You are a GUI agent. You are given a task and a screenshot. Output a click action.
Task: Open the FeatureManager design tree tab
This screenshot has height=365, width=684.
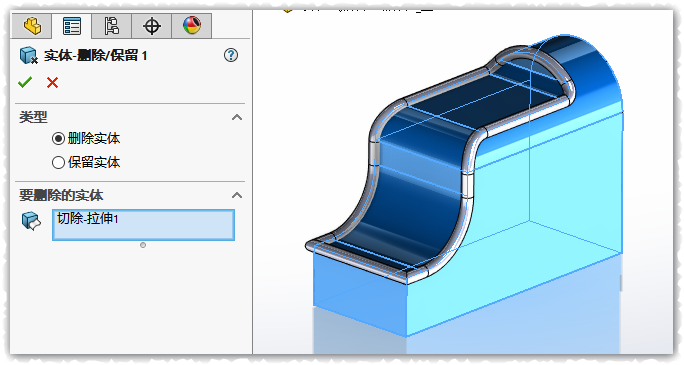(32, 26)
